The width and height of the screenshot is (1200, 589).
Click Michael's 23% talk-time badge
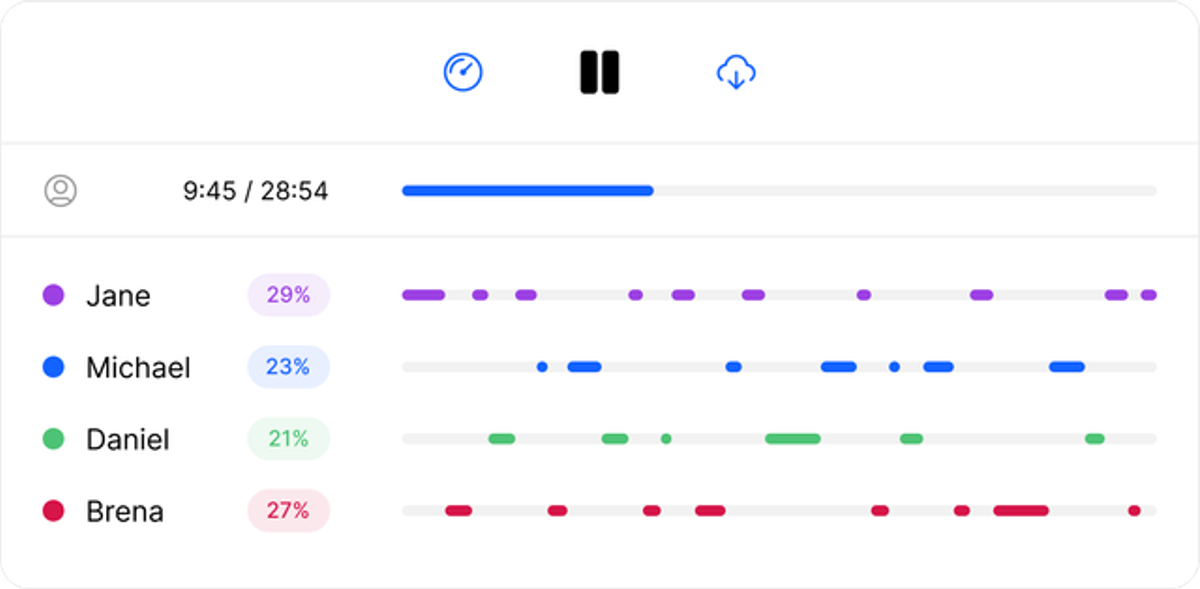288,367
